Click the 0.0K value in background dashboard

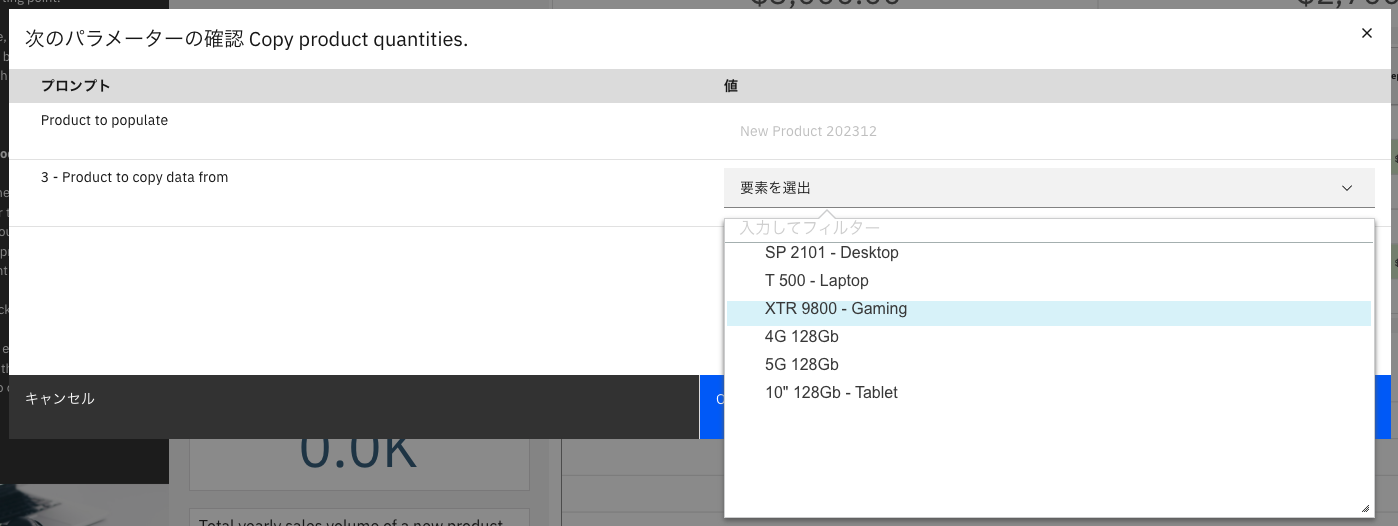(x=358, y=453)
